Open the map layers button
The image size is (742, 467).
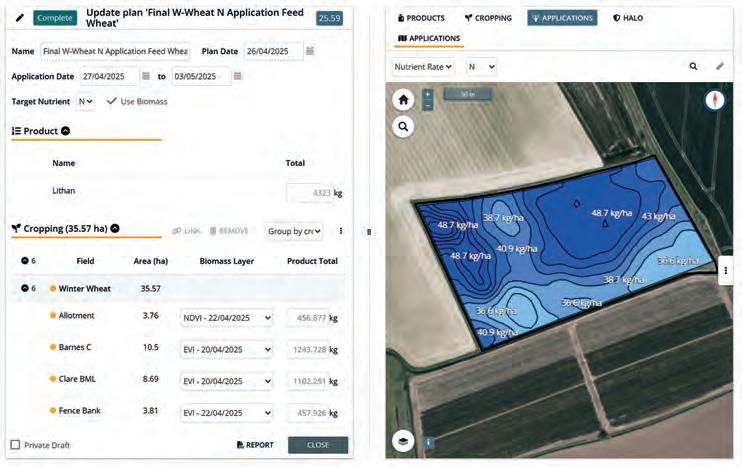[403, 441]
